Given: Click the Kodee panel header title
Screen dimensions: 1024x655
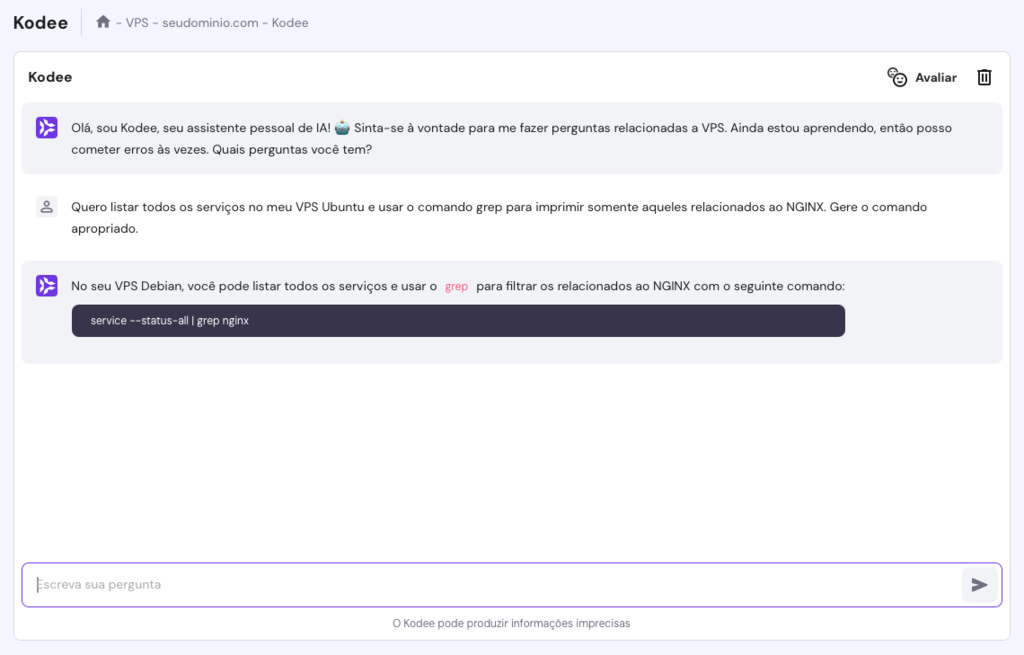Looking at the screenshot, I should 49,76.
